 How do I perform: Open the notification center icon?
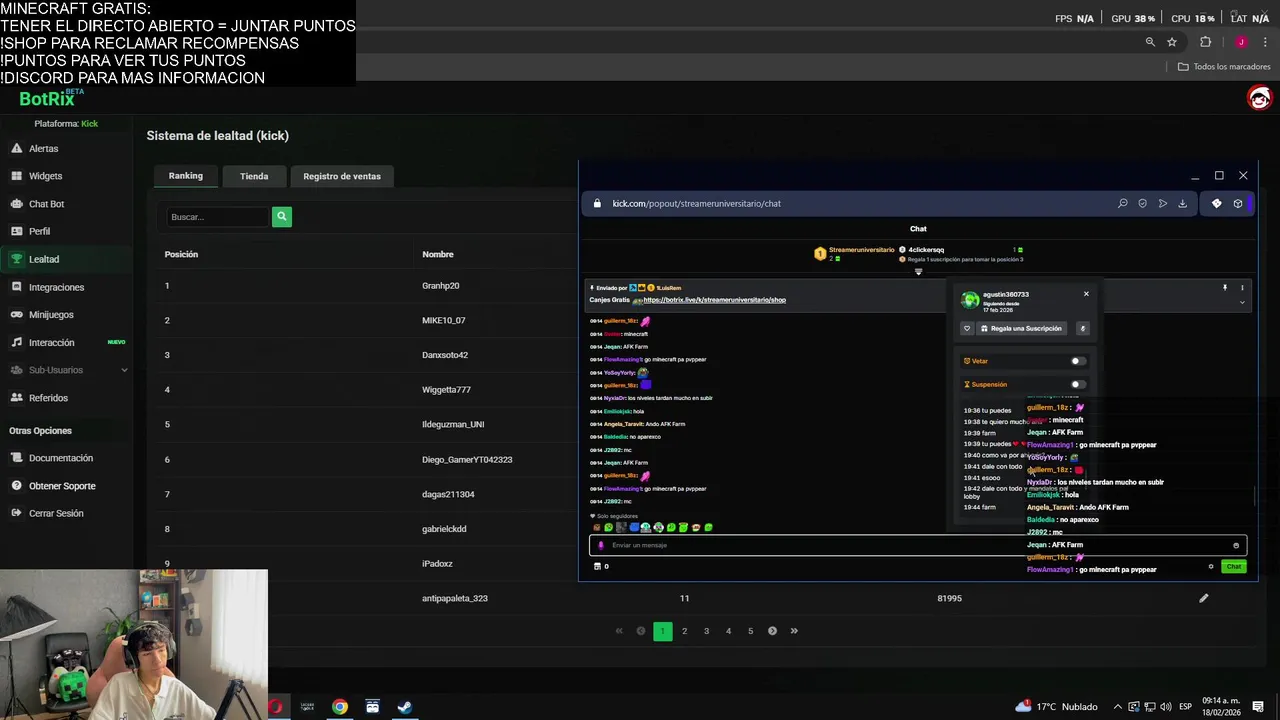(1258, 707)
